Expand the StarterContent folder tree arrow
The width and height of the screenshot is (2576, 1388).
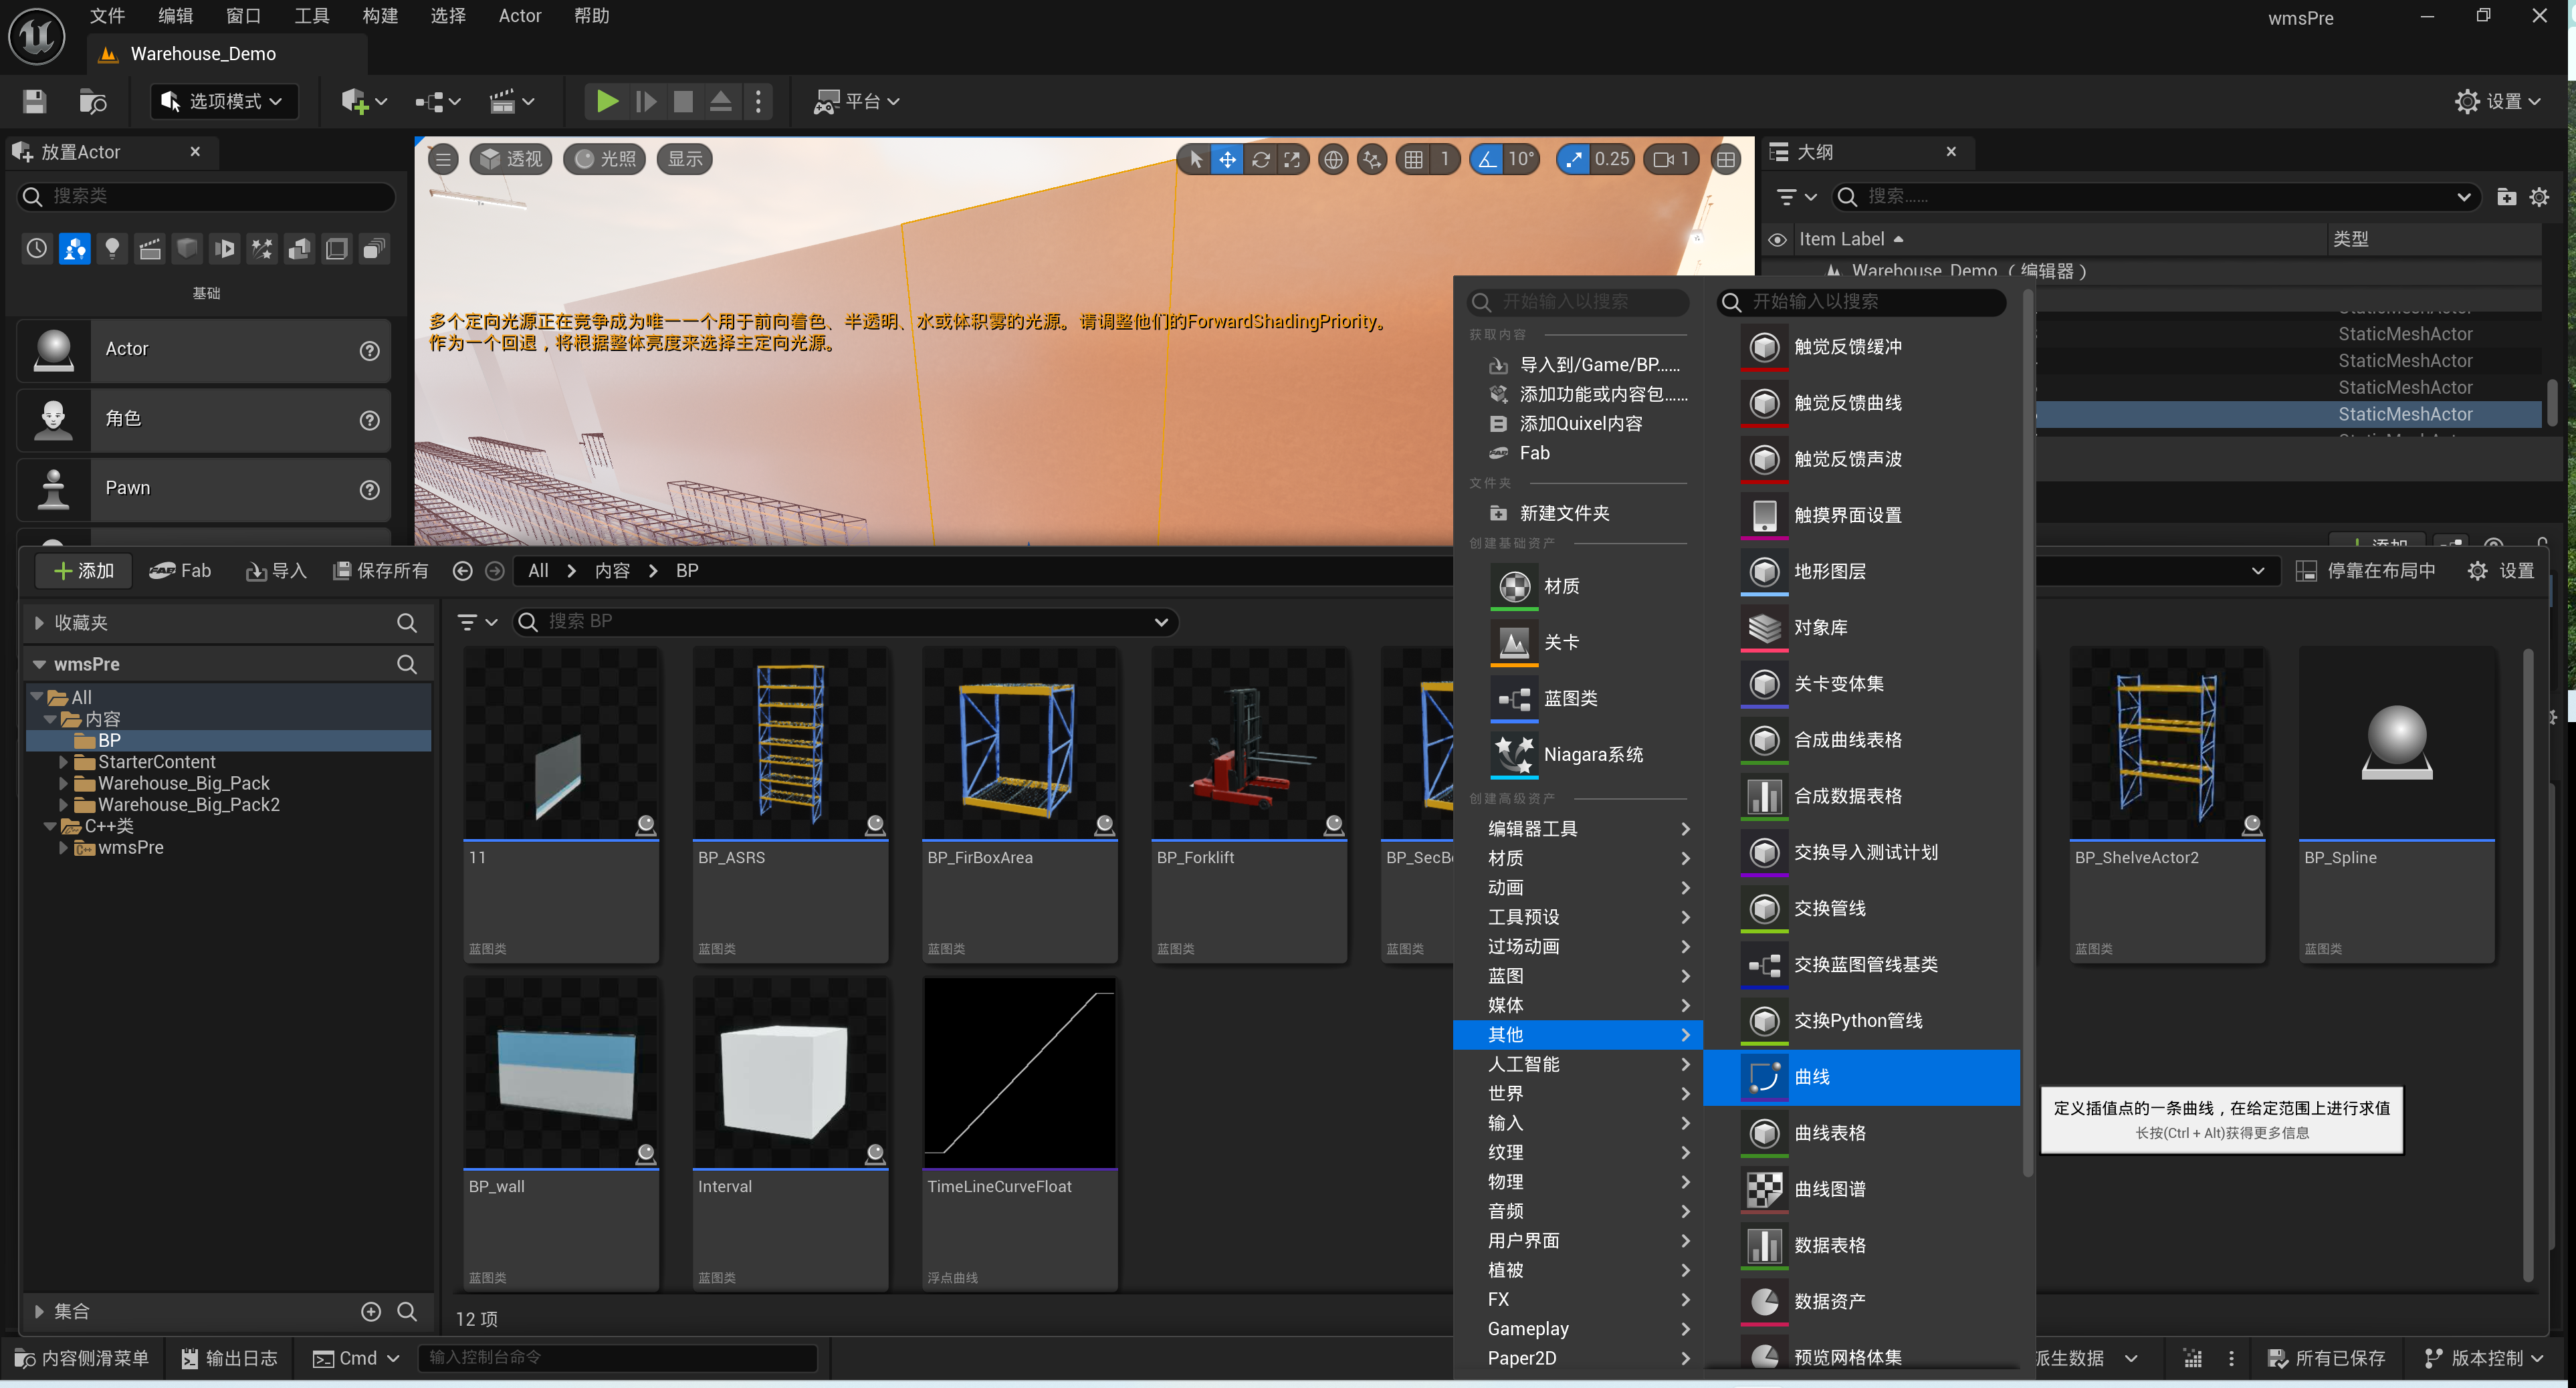[x=63, y=762]
